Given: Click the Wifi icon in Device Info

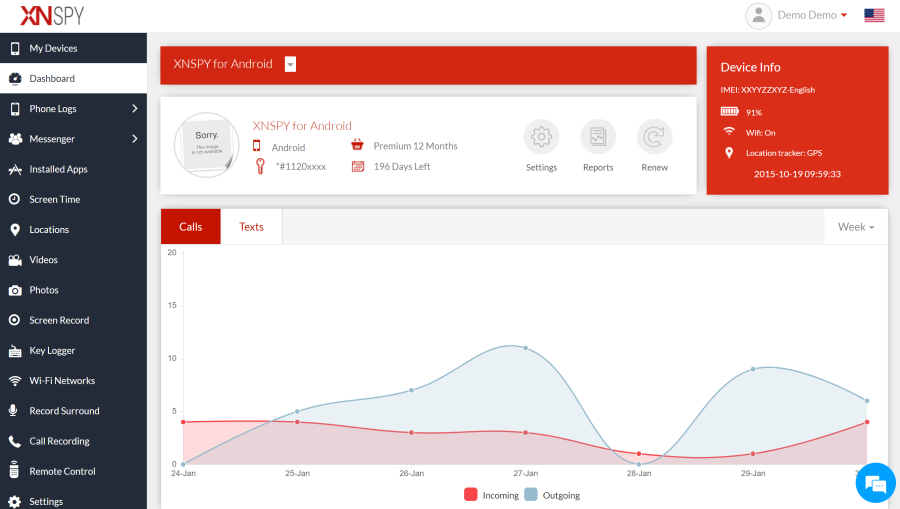Looking at the screenshot, I should tap(729, 131).
